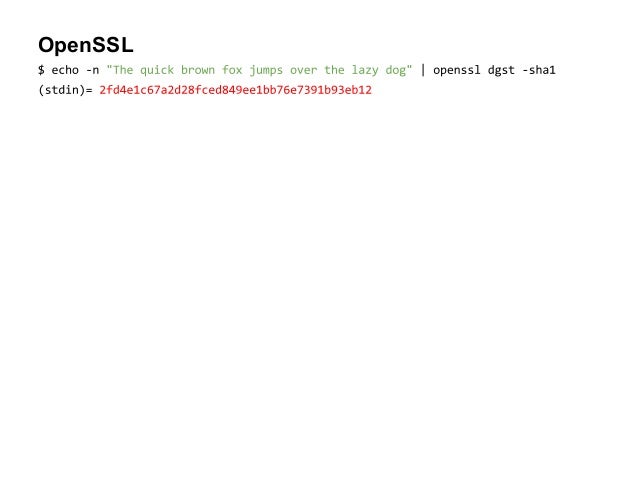Select the word echo in the command

click(x=65, y=70)
